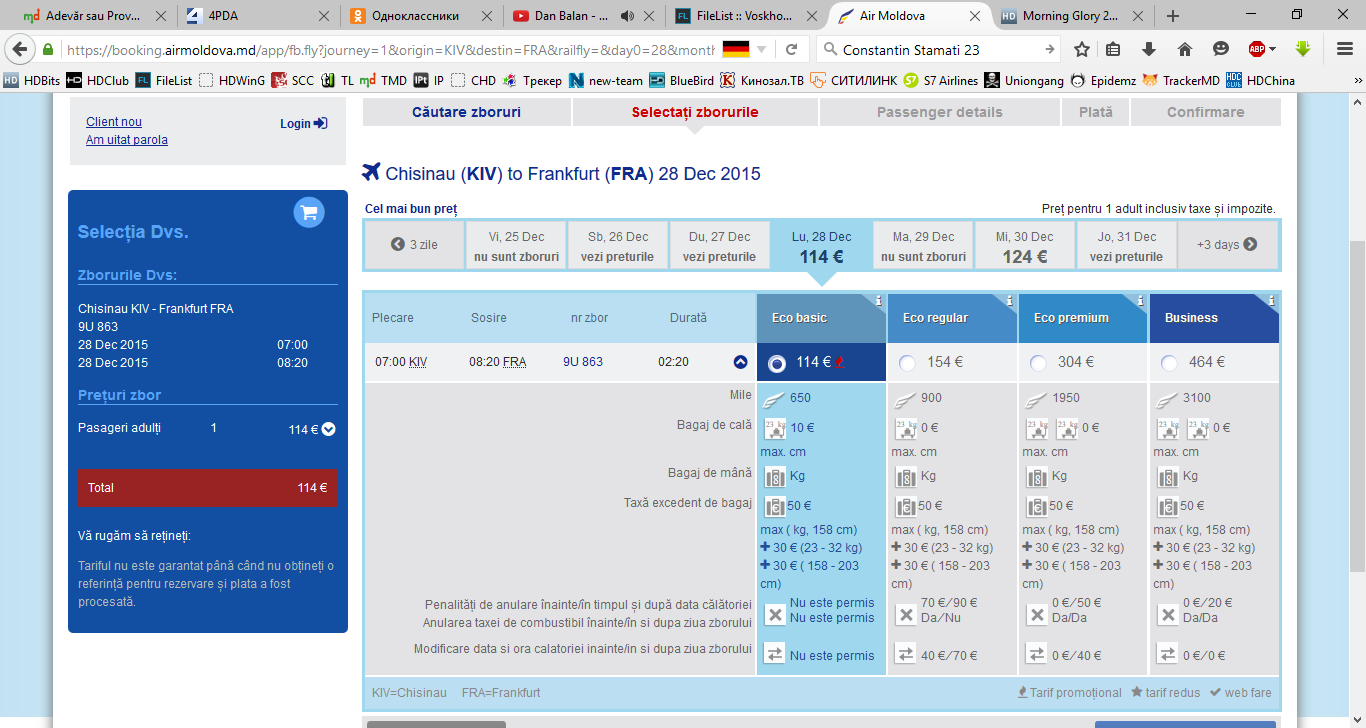1366x728 pixels.
Task: Click the hand baggage icon for Eco regular
Action: (x=905, y=477)
